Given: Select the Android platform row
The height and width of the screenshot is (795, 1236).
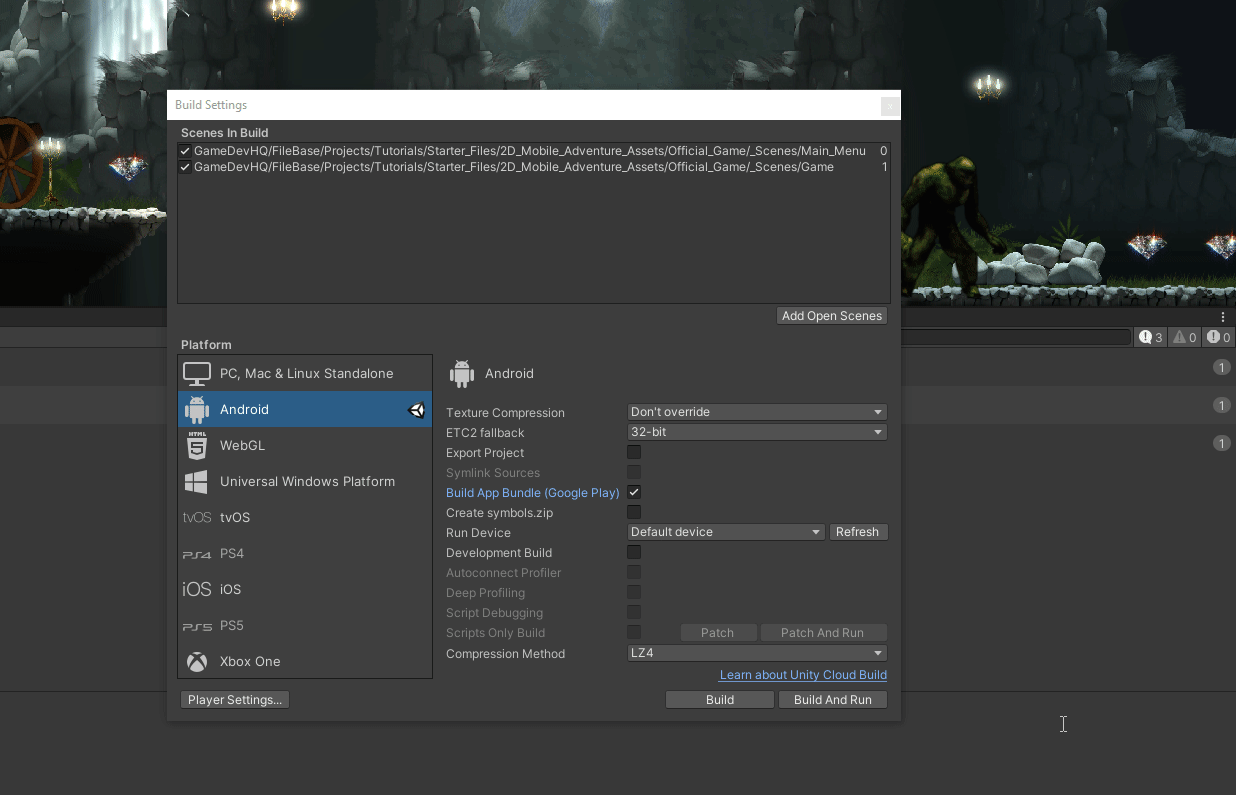Looking at the screenshot, I should pyautogui.click(x=305, y=409).
